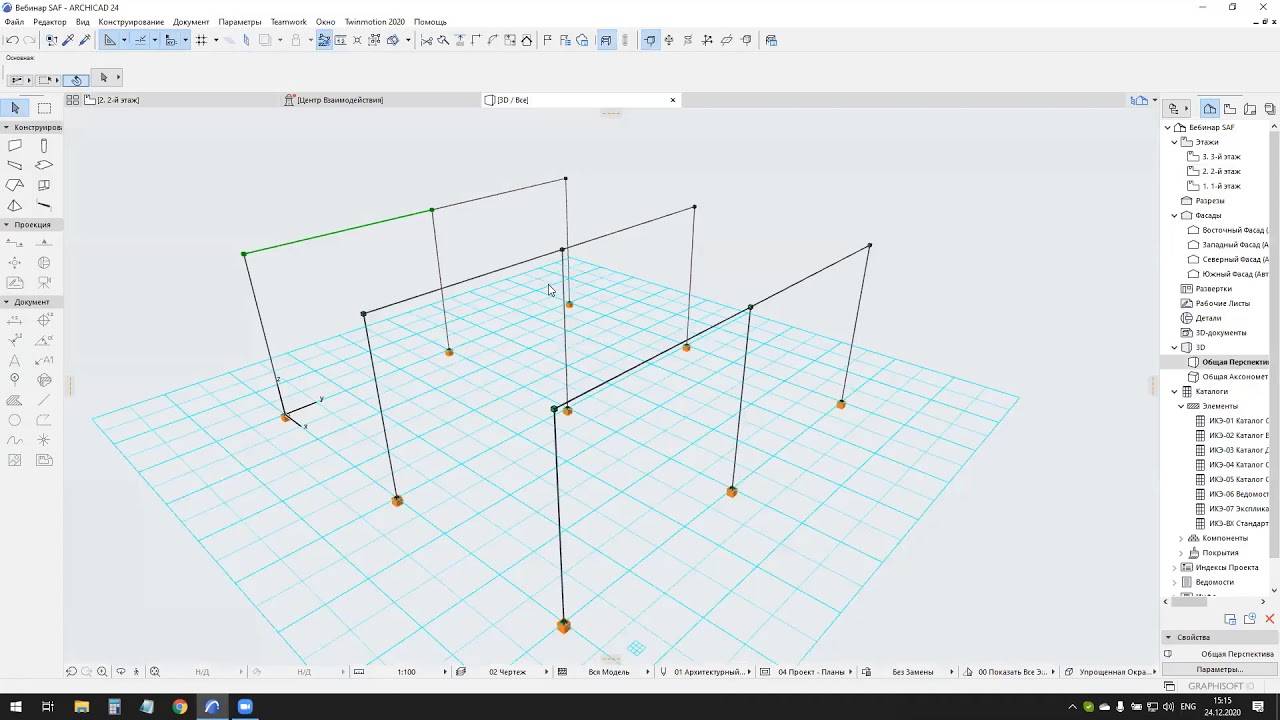The height and width of the screenshot is (720, 1280).
Task: Click the Inject Parameters syringe icon
Action: coord(85,40)
